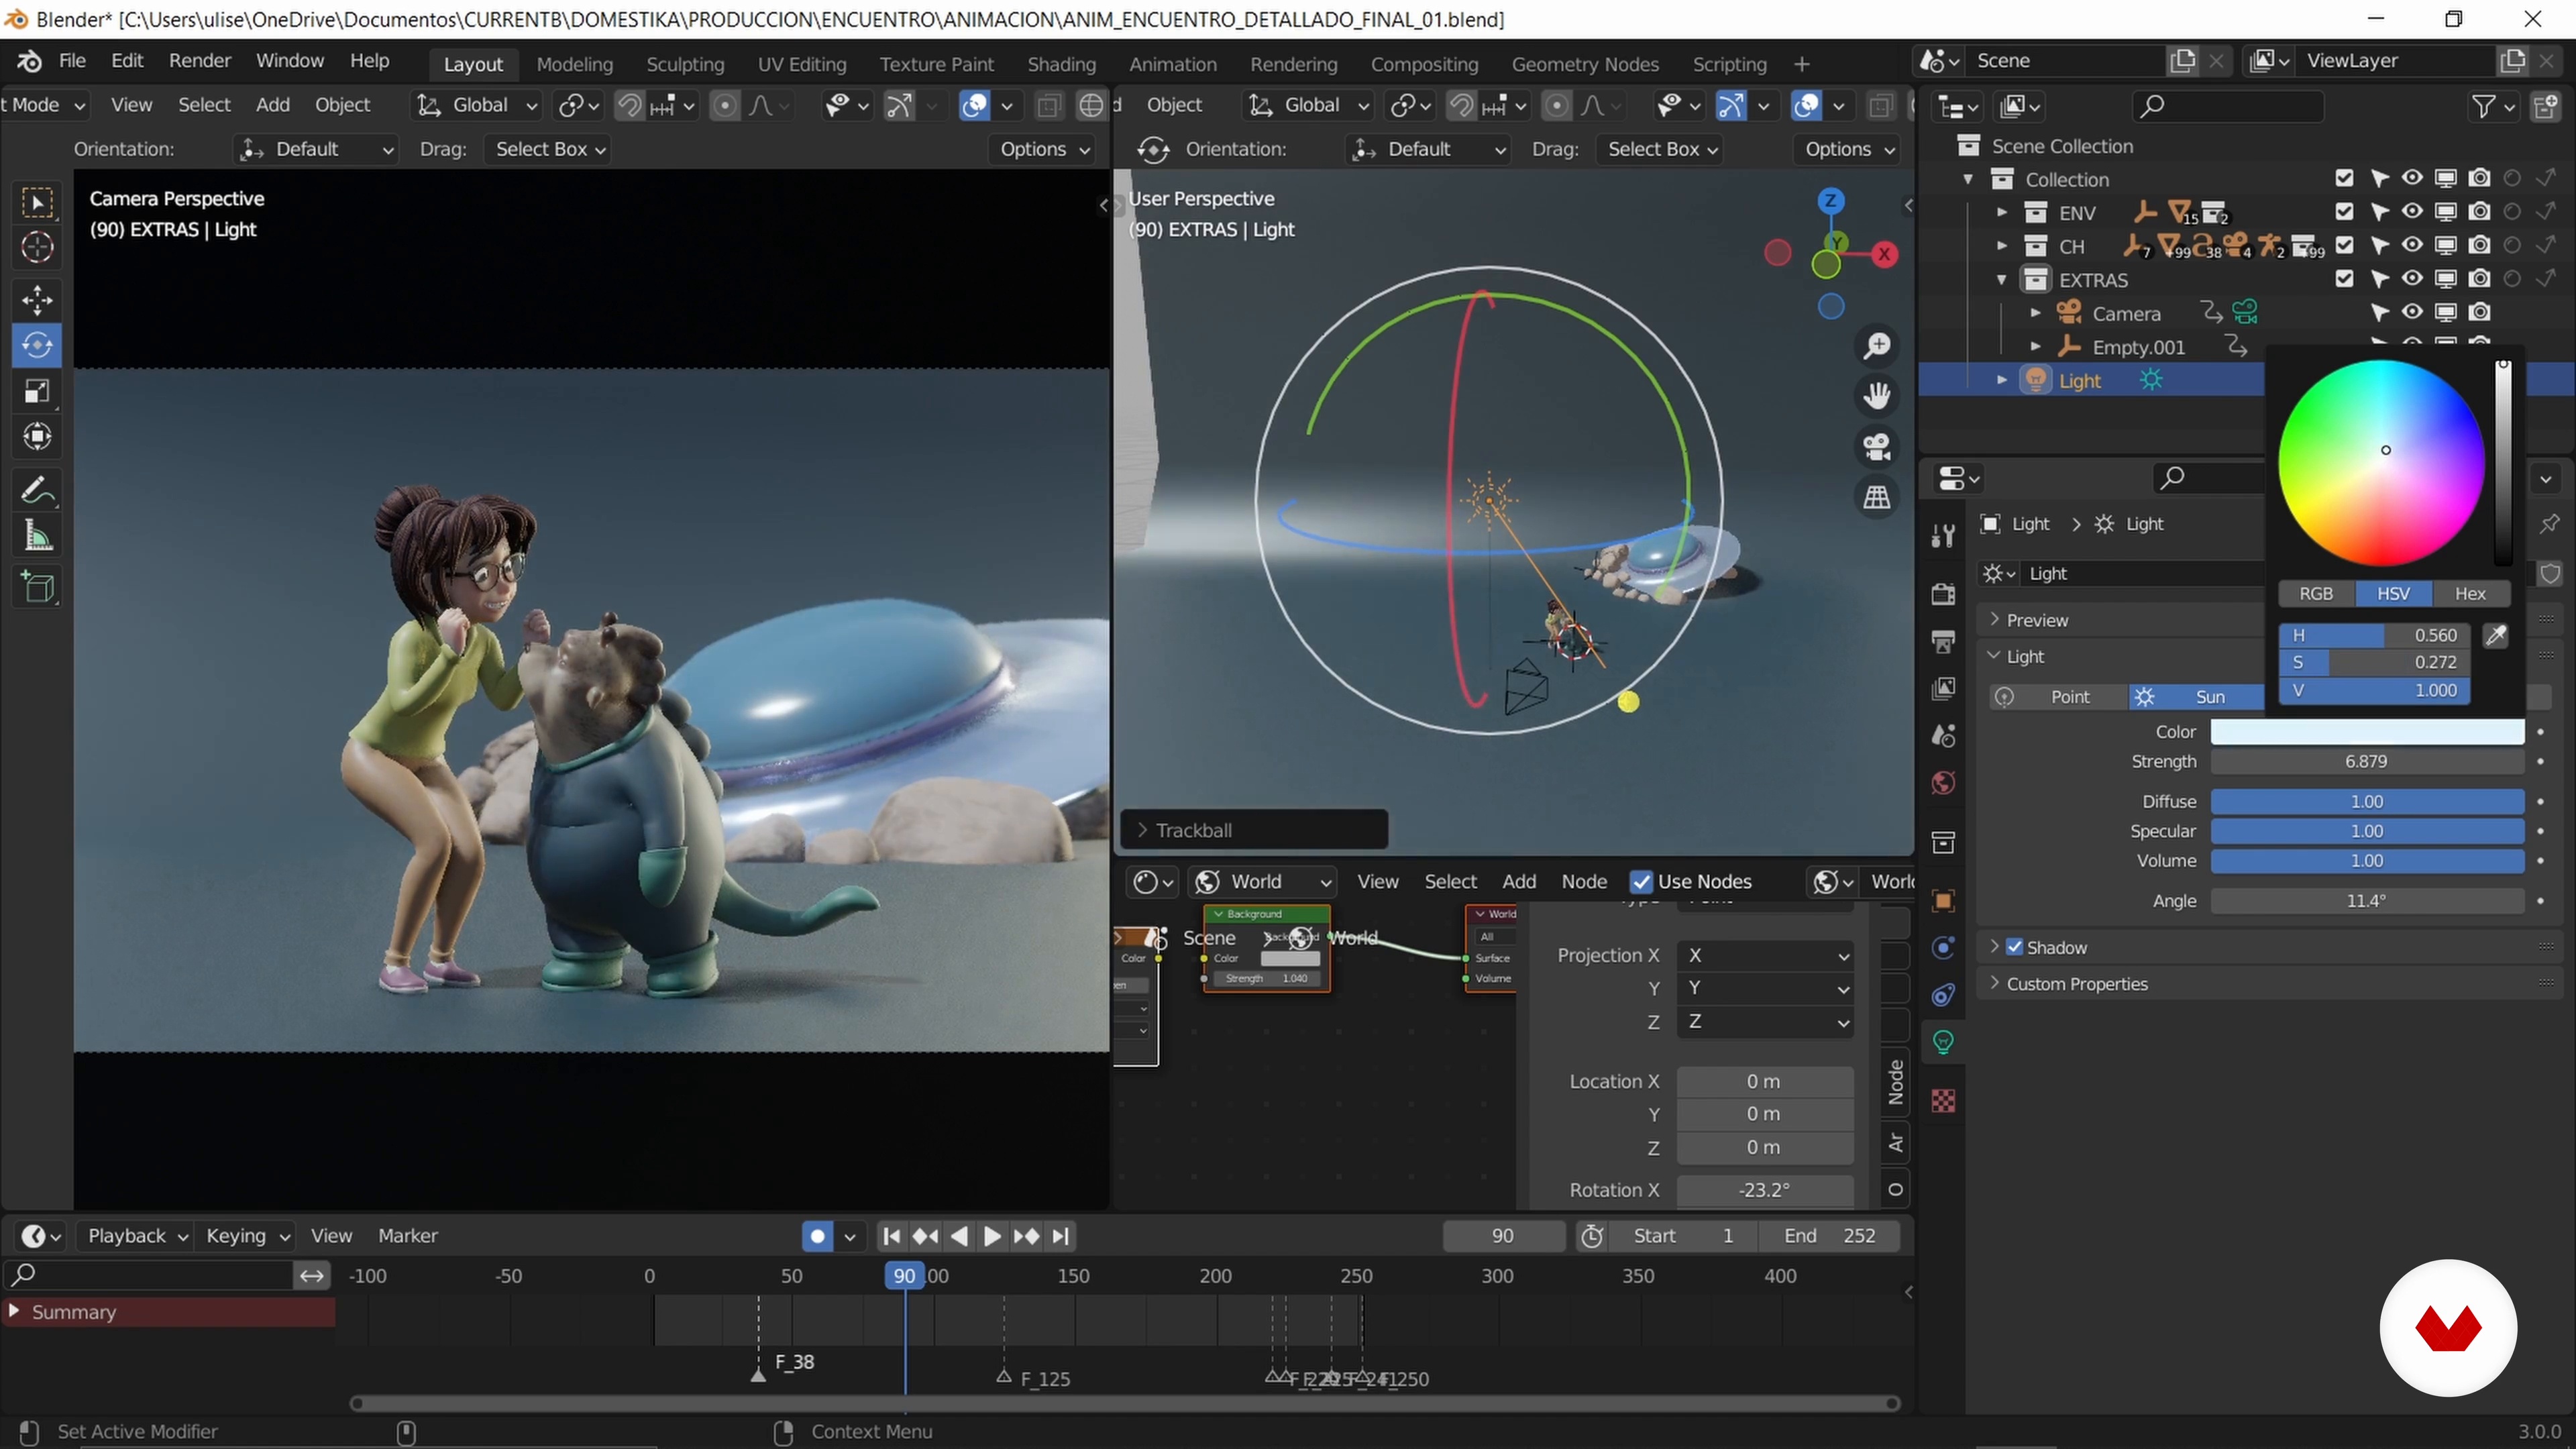2576x1449 pixels.
Task: Open the Texture properties tab
Action: click(1943, 1101)
